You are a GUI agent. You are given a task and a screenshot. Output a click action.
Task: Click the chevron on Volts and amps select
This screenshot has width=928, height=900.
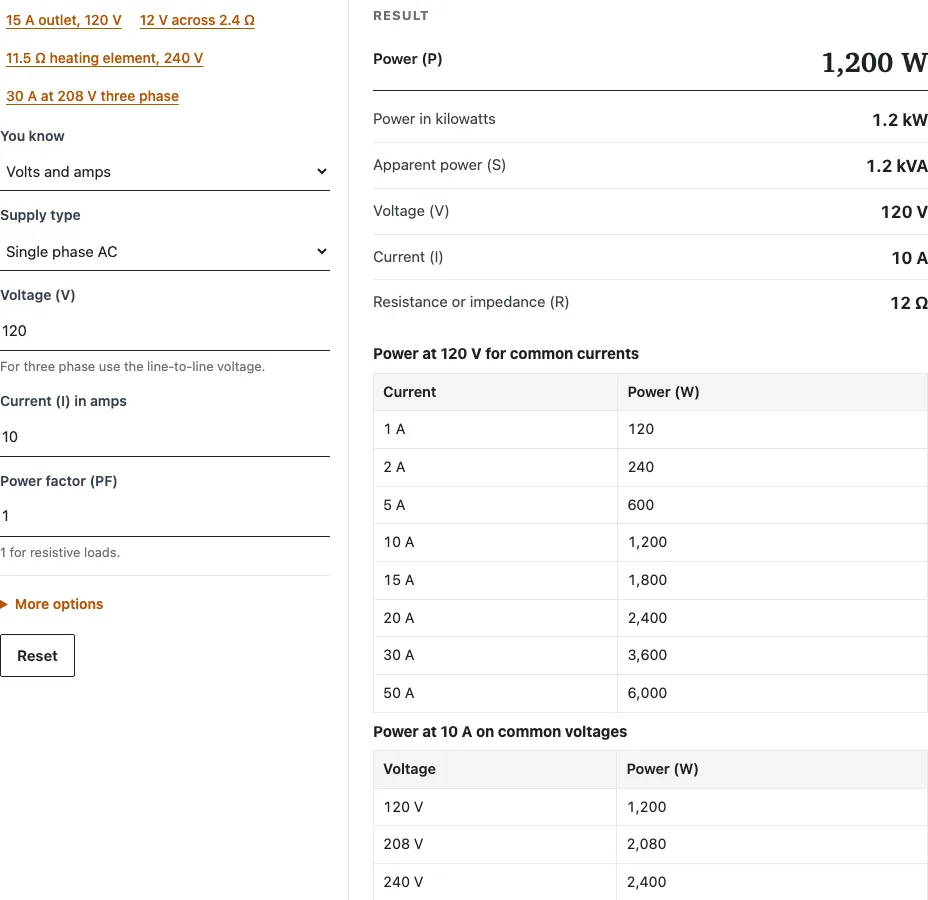321,172
